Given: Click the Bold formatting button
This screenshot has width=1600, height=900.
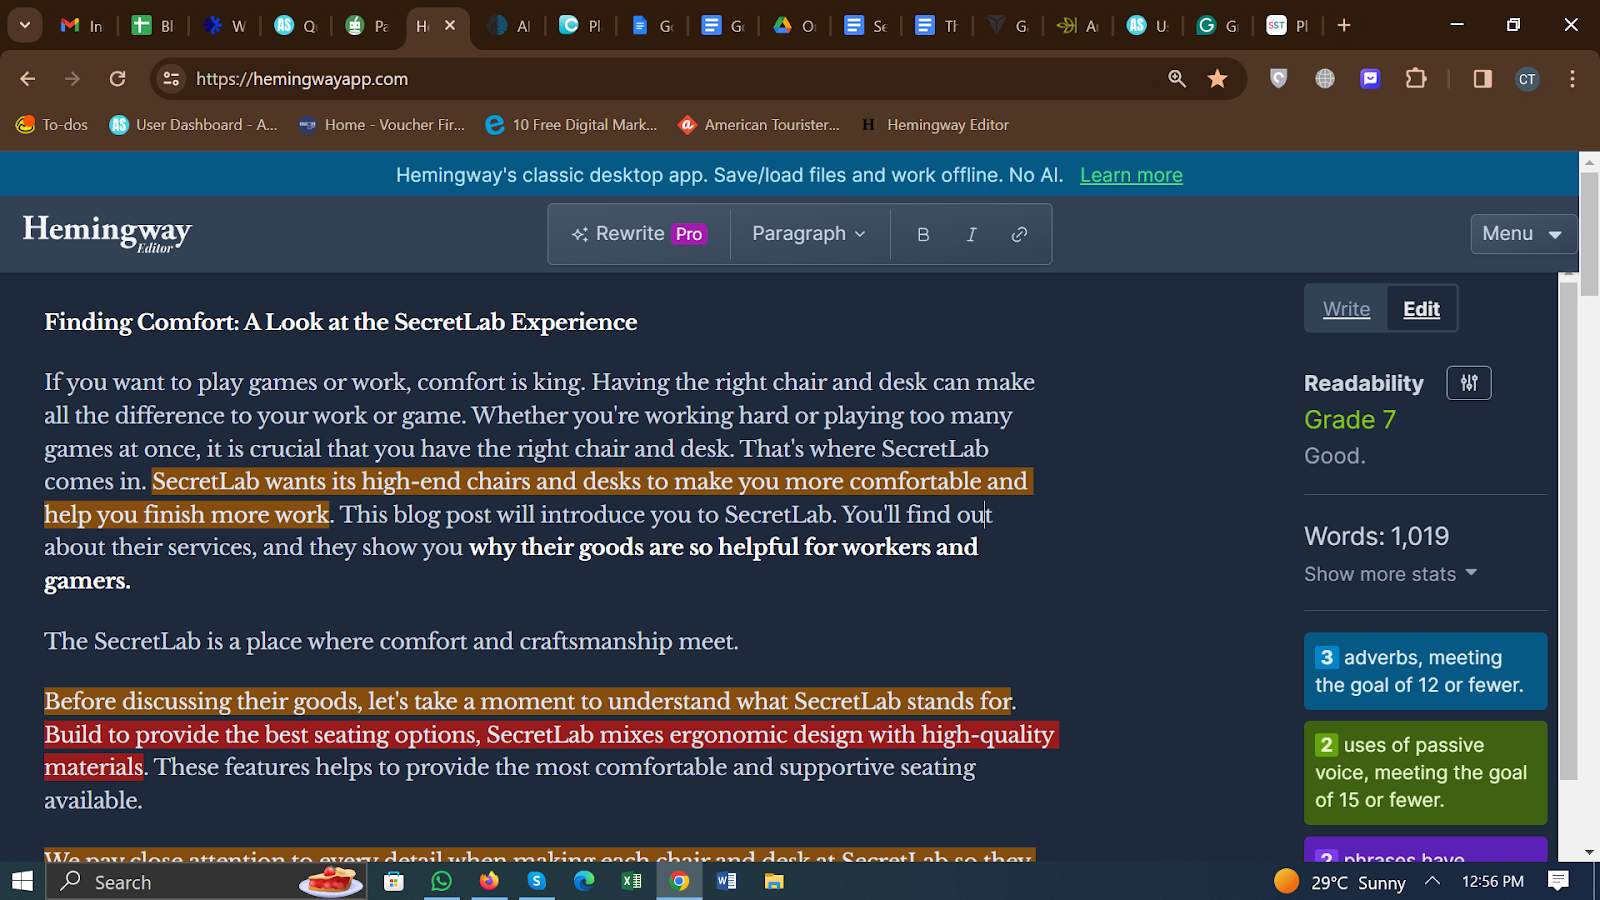Looking at the screenshot, I should tap(923, 234).
